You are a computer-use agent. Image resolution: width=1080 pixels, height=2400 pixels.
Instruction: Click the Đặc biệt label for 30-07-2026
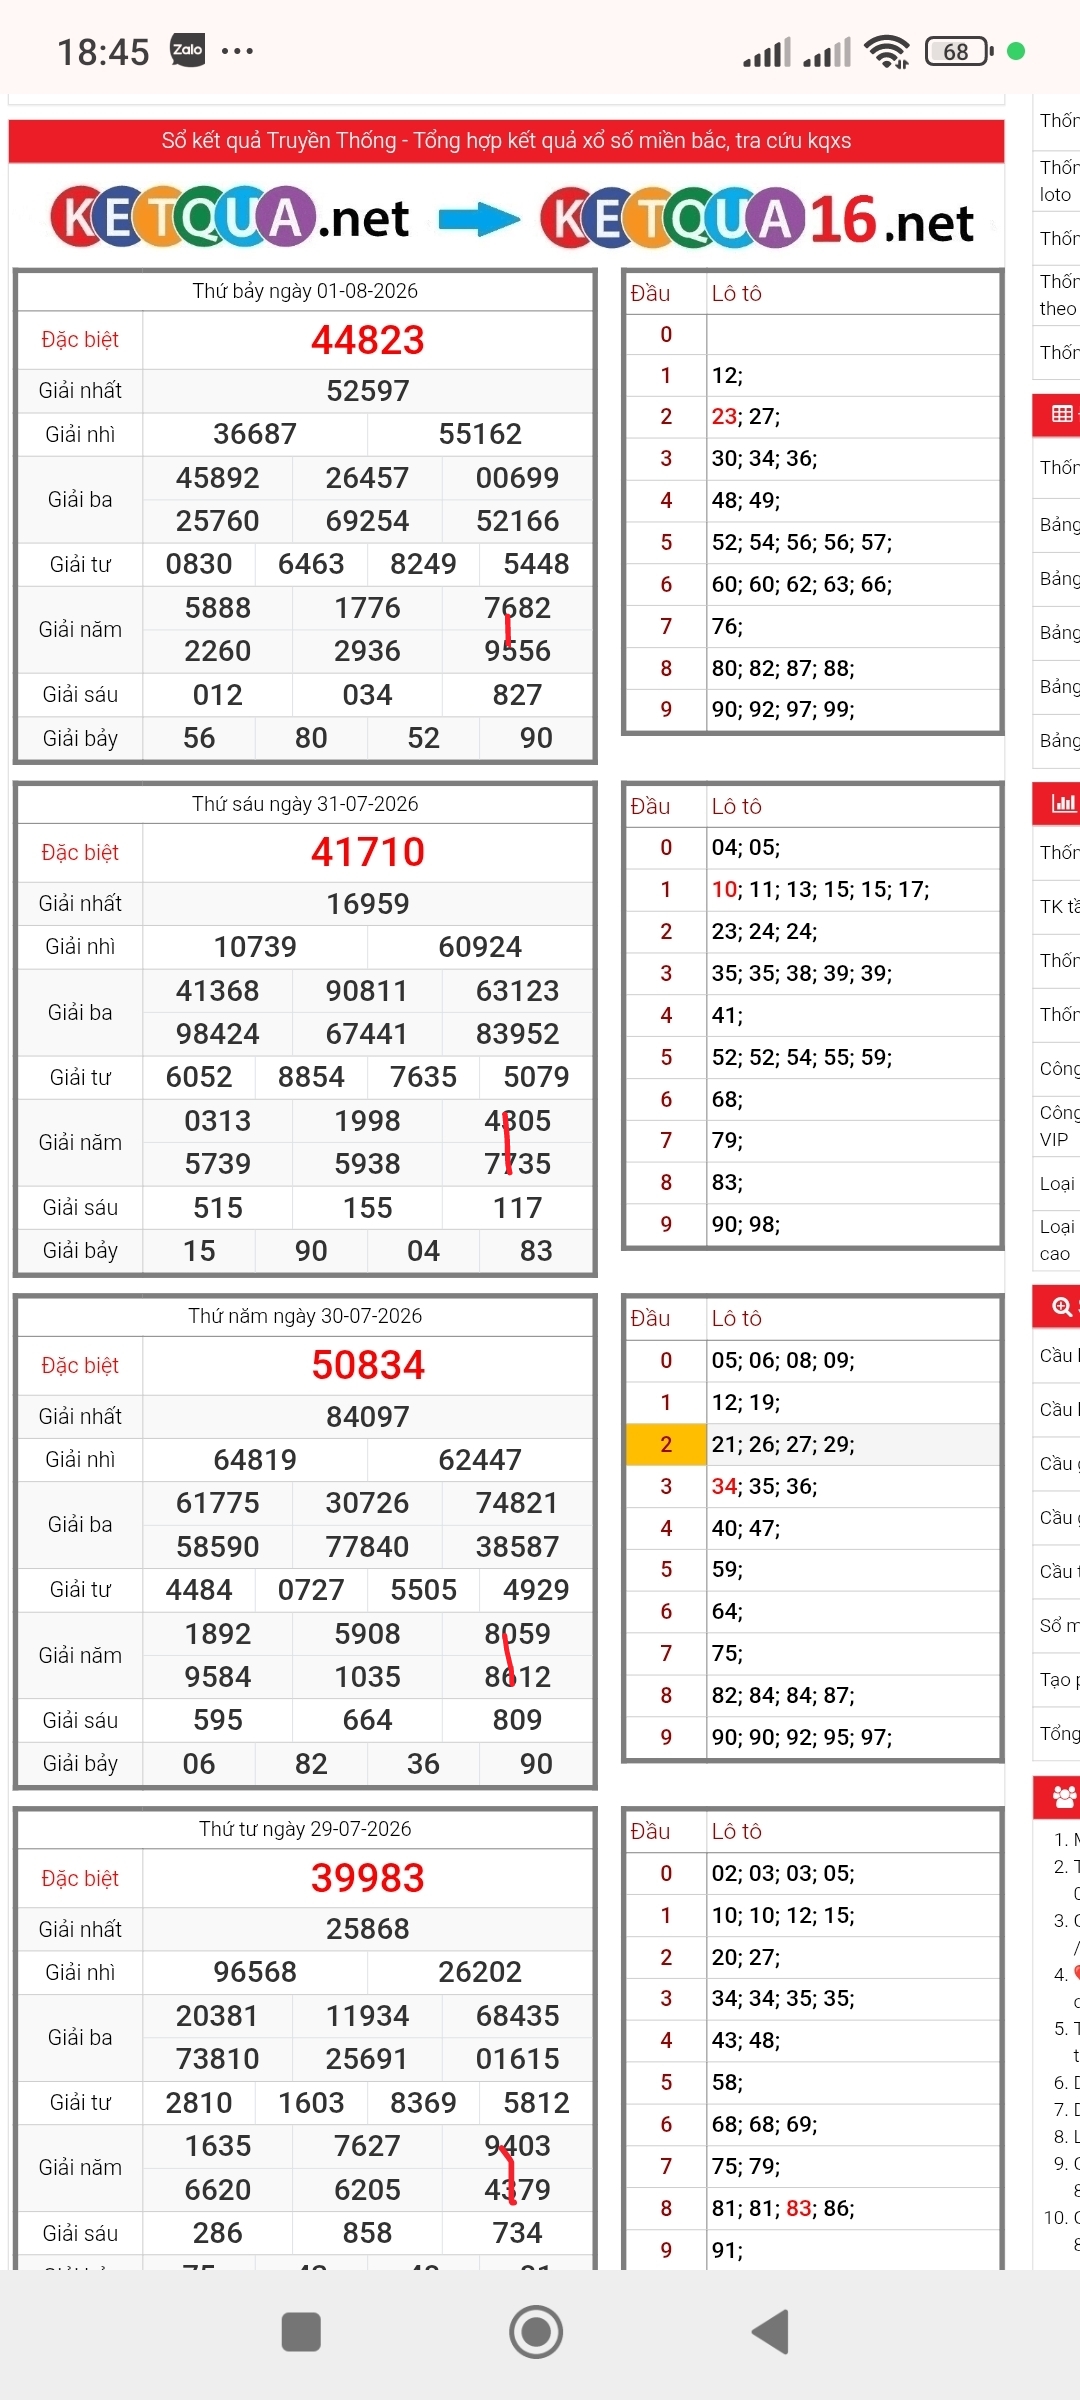click(x=80, y=1365)
